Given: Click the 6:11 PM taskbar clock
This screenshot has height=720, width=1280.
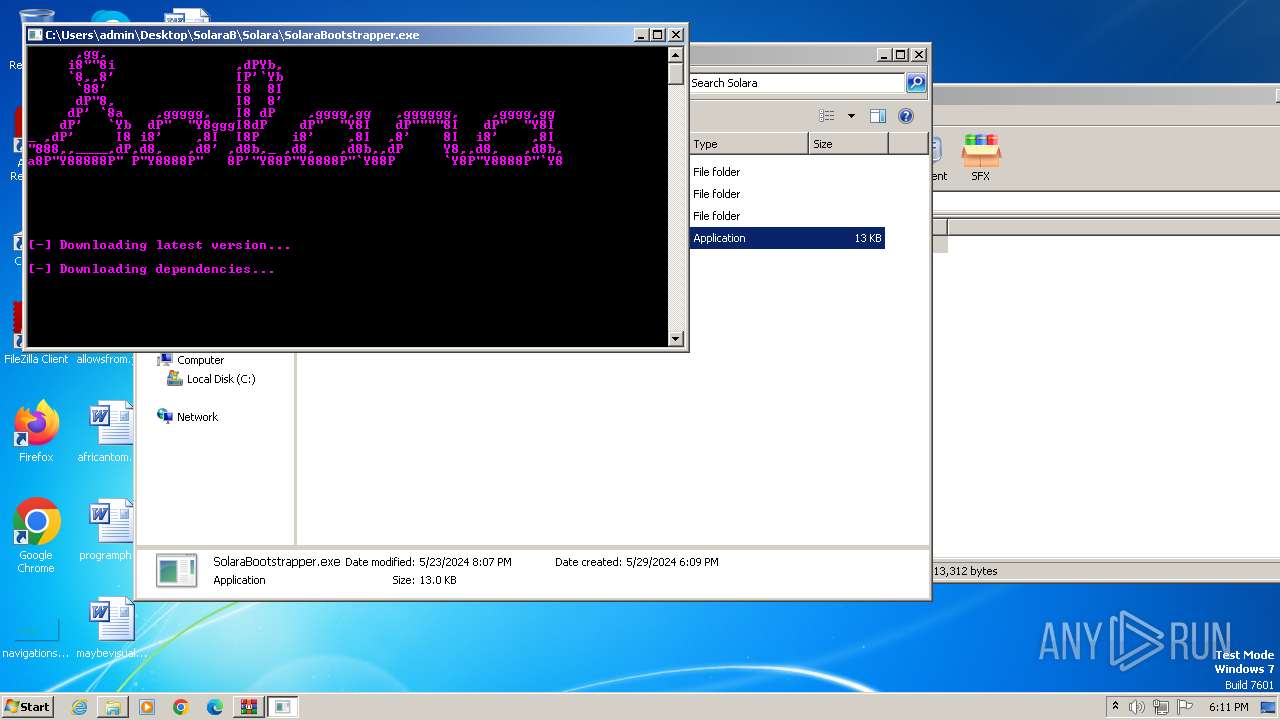Looking at the screenshot, I should [1228, 707].
